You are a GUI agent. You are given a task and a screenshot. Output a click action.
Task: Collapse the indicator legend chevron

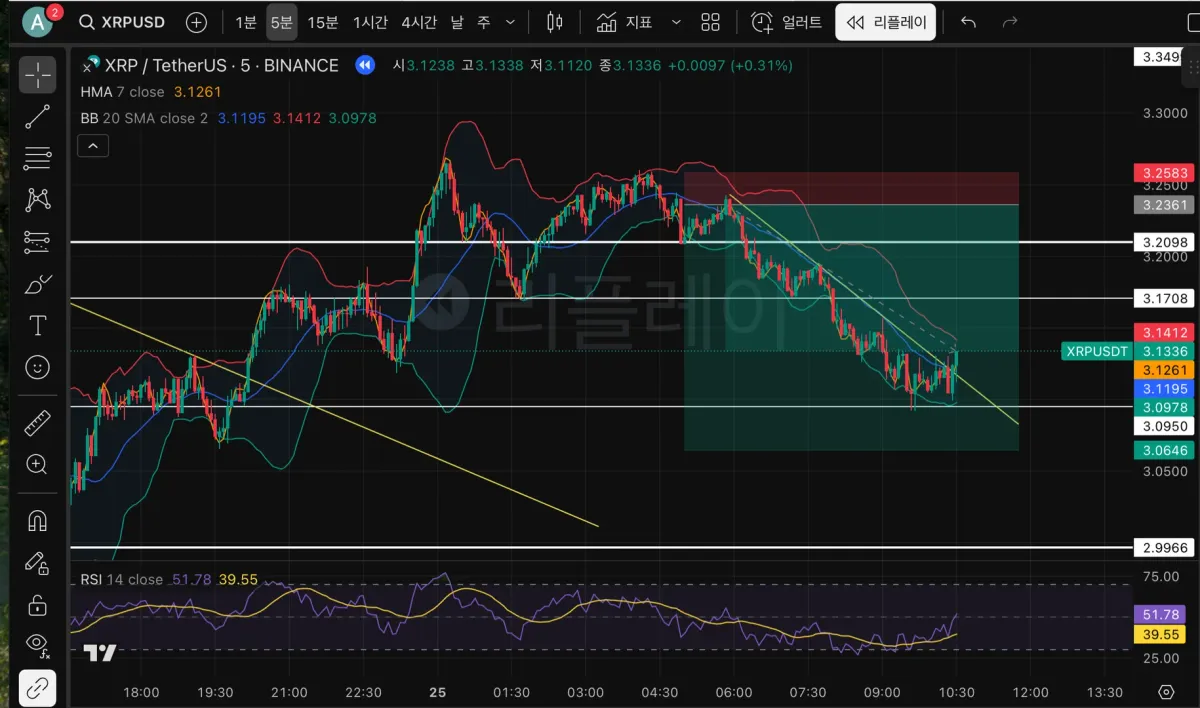tap(92, 146)
